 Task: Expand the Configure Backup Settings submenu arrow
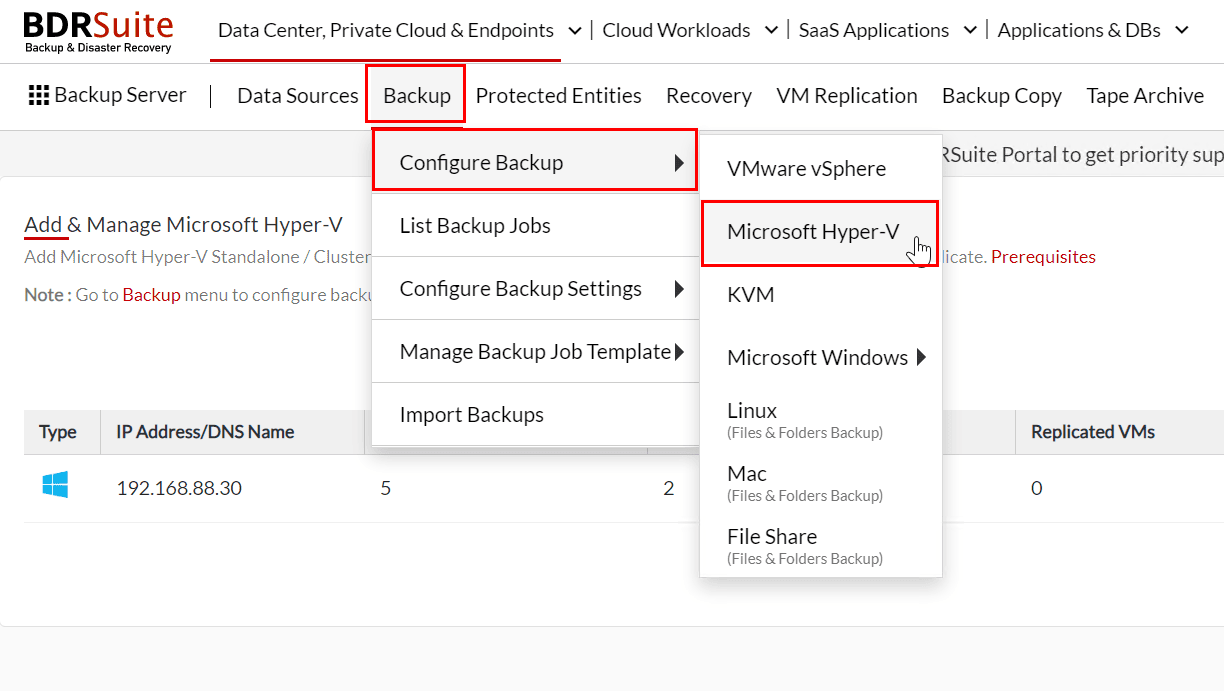tap(679, 289)
